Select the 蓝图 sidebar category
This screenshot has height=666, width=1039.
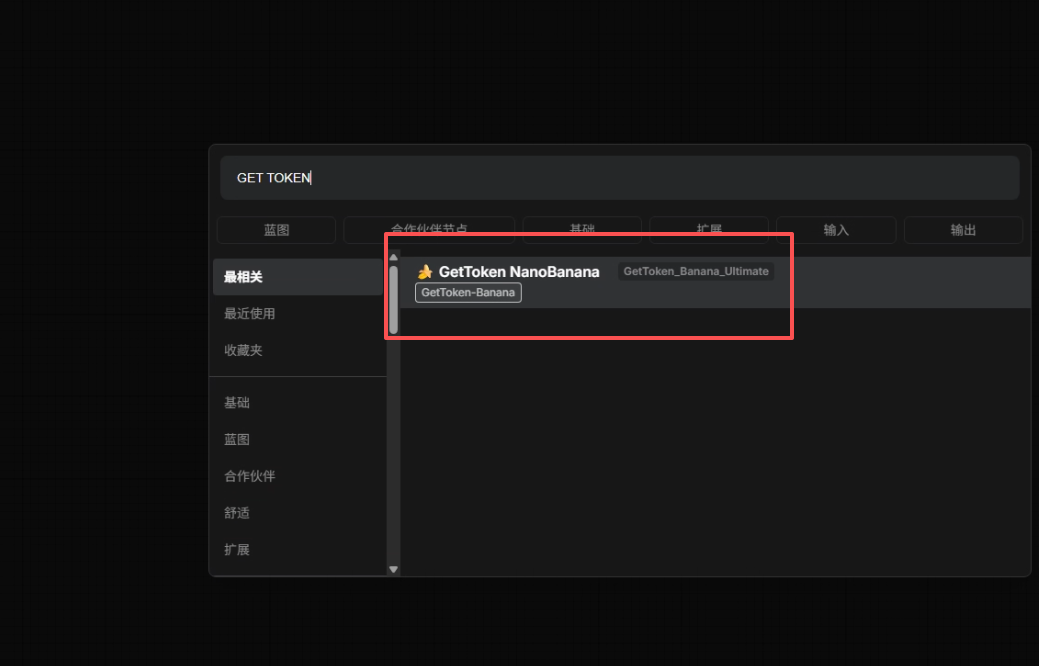236,439
